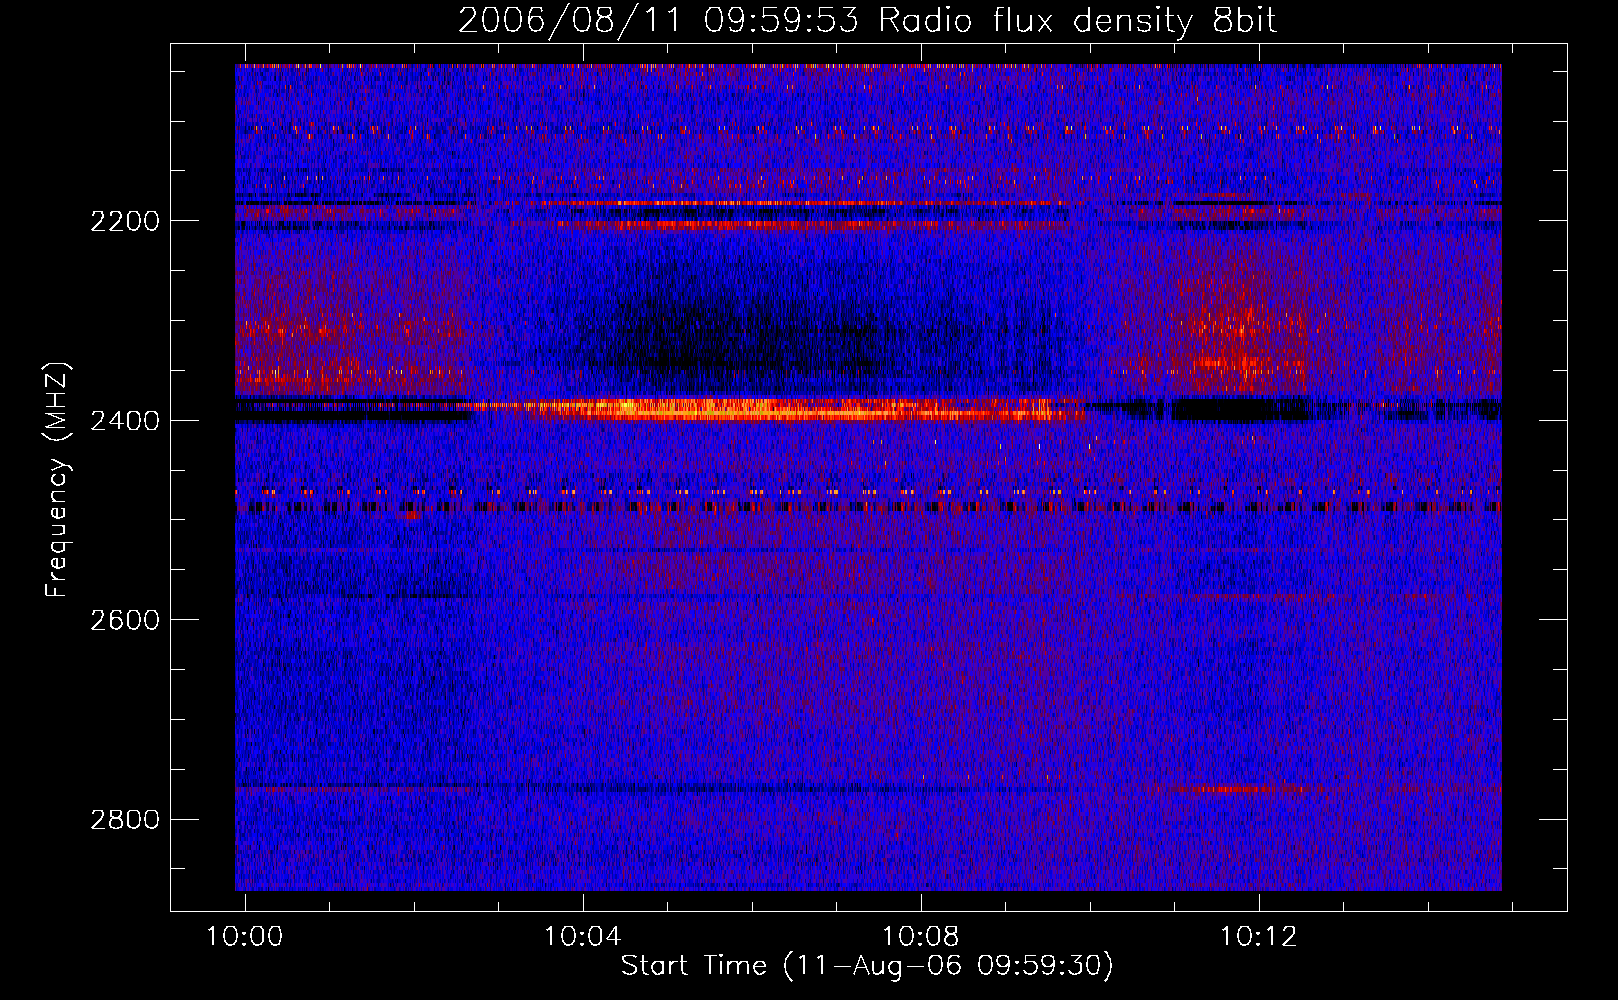Click the 2200 frequency tick label
This screenshot has height=1000, width=1618.
[x=125, y=221]
